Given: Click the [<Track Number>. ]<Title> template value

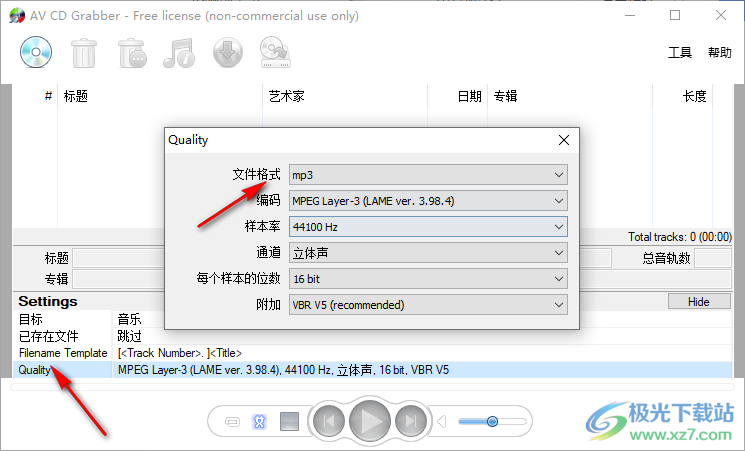Looking at the screenshot, I should 180,353.
